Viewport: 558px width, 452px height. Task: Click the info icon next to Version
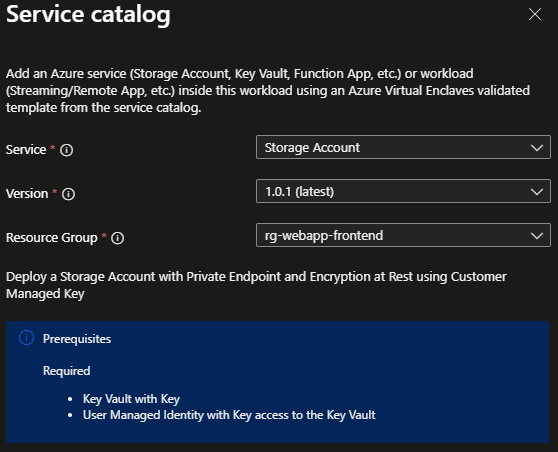click(x=68, y=194)
